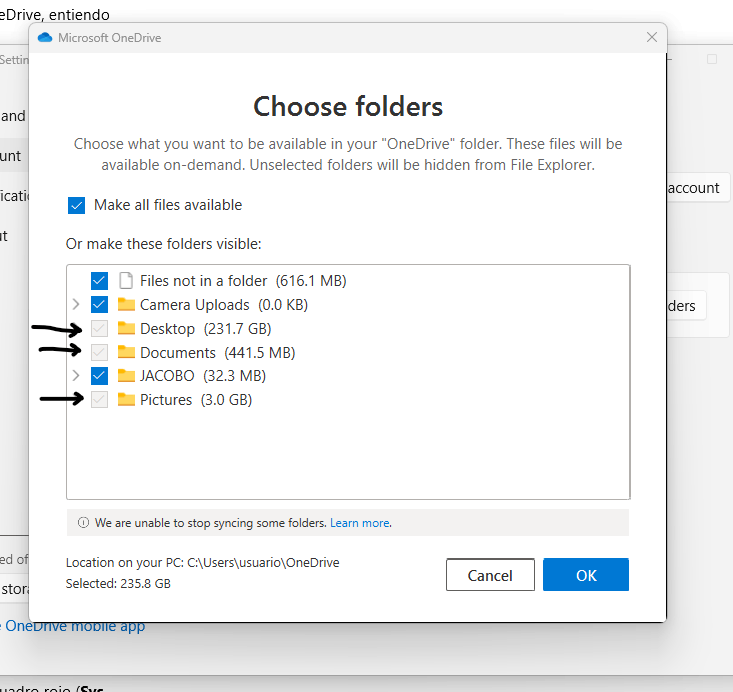
Task: Click the Documents folder icon
Action: tap(126, 352)
